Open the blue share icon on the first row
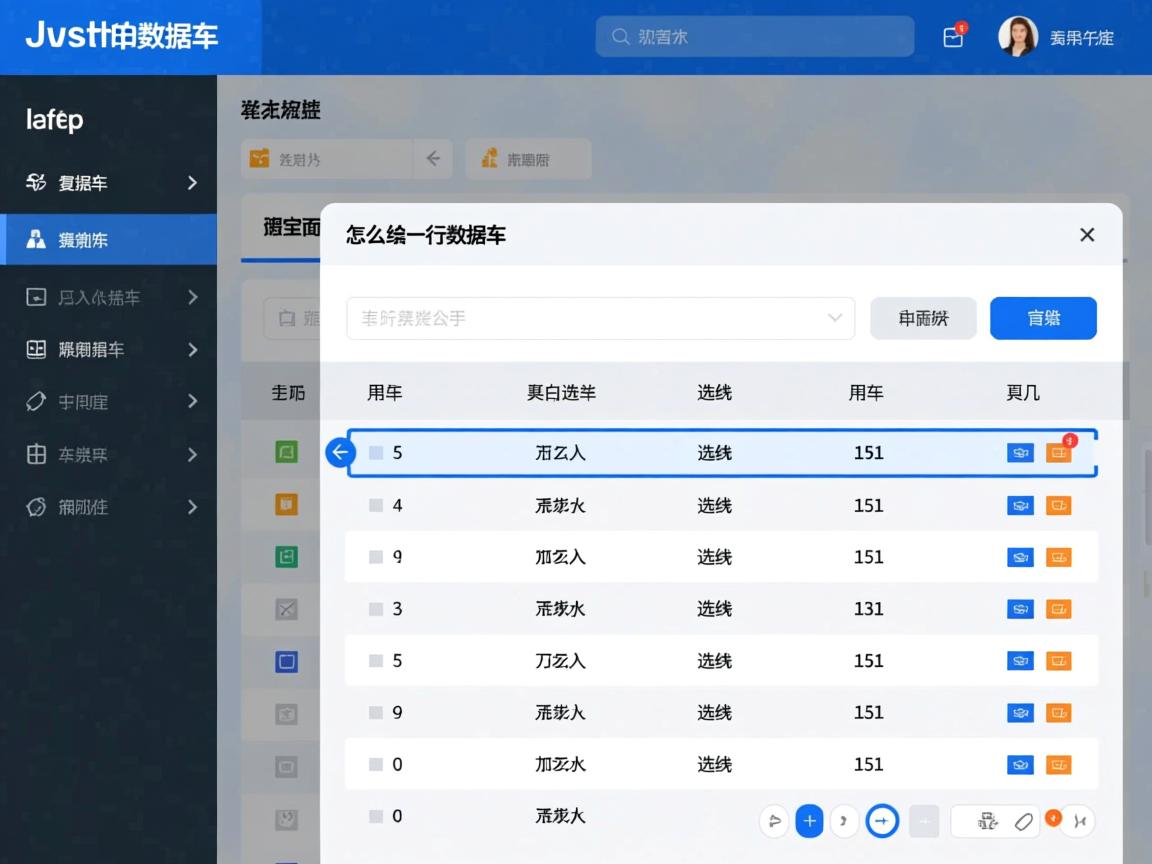This screenshot has height=864, width=1152. [1020, 452]
